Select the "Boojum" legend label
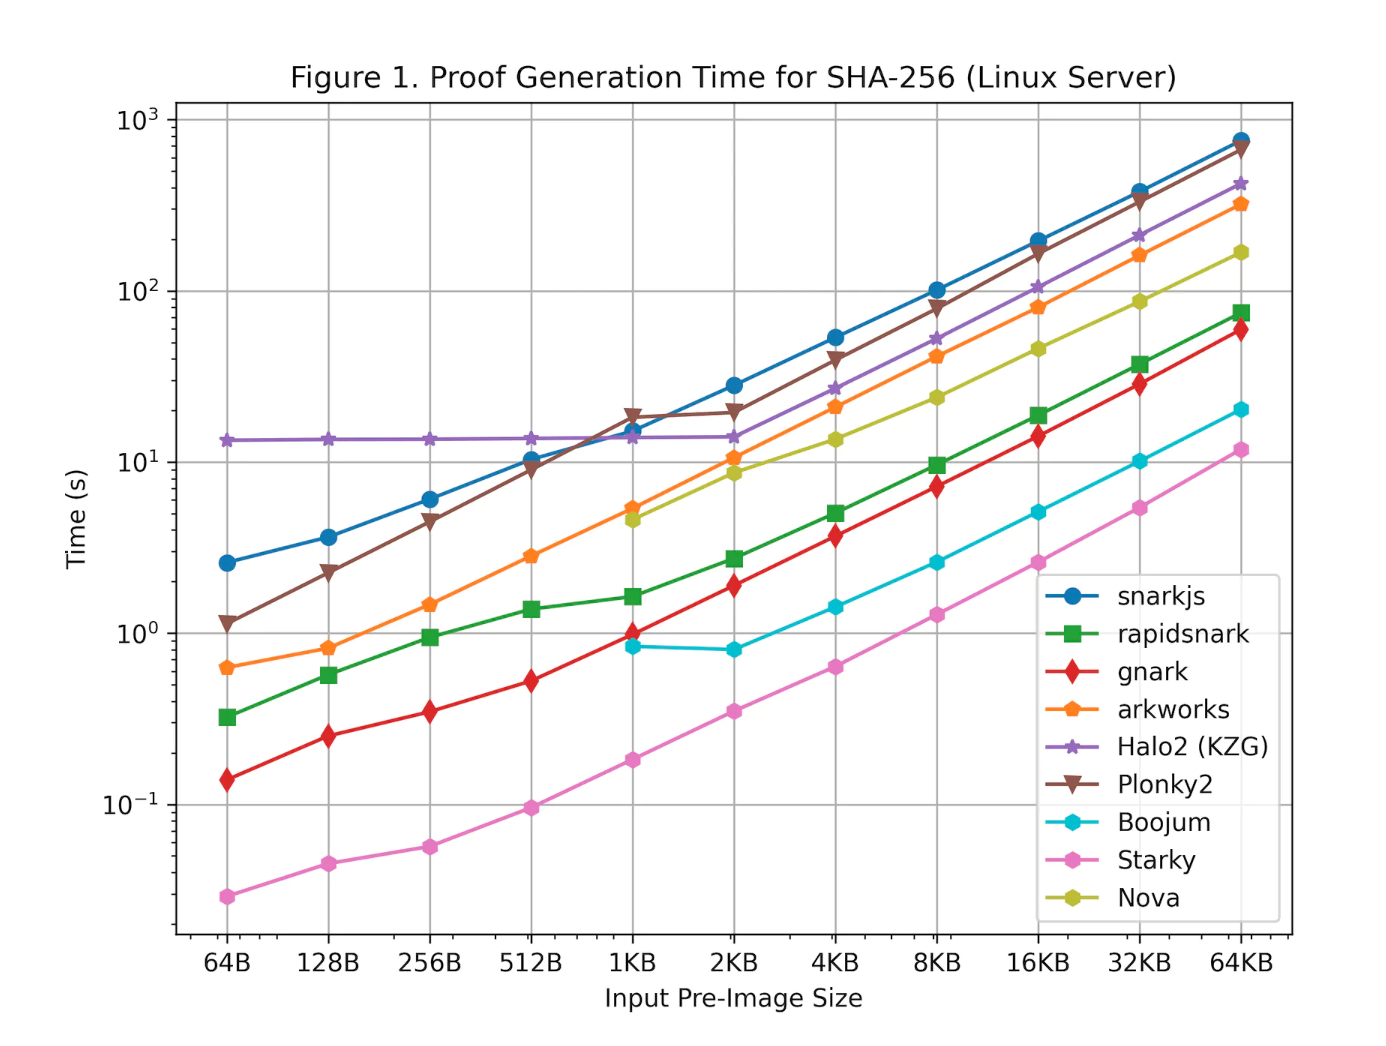 point(1164,823)
